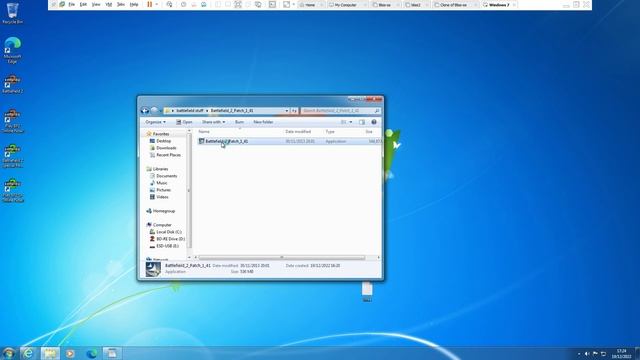Screen dimensions: 640x360
Task: Select Favorites in navigation pane
Action: (x=158, y=134)
